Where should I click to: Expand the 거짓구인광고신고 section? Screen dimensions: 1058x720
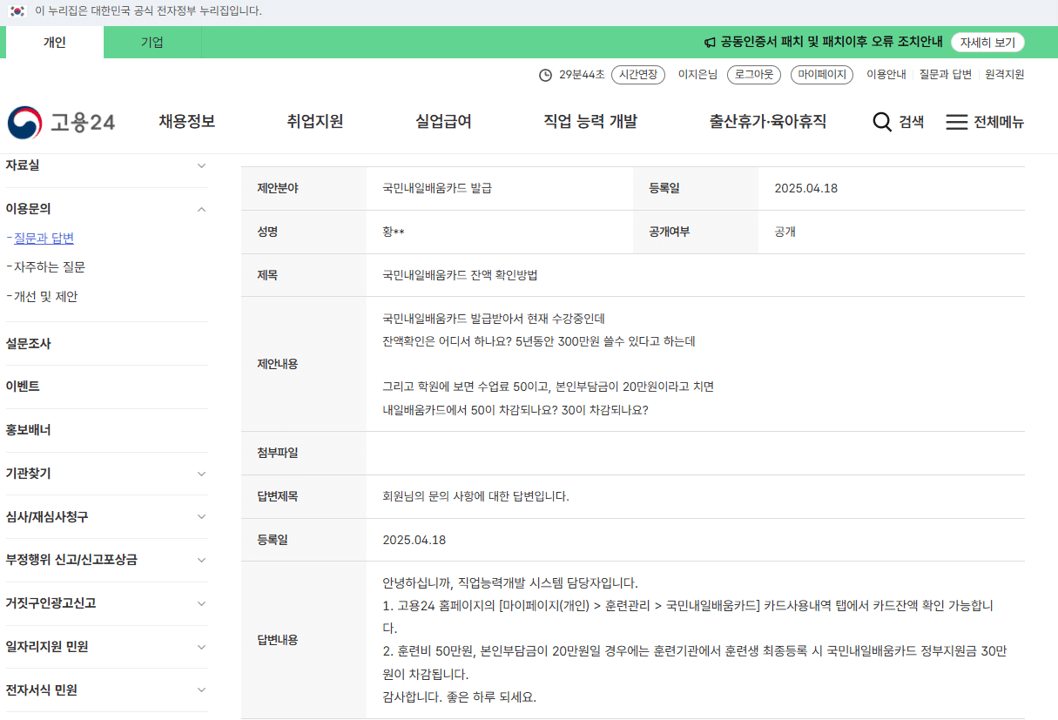(x=106, y=603)
